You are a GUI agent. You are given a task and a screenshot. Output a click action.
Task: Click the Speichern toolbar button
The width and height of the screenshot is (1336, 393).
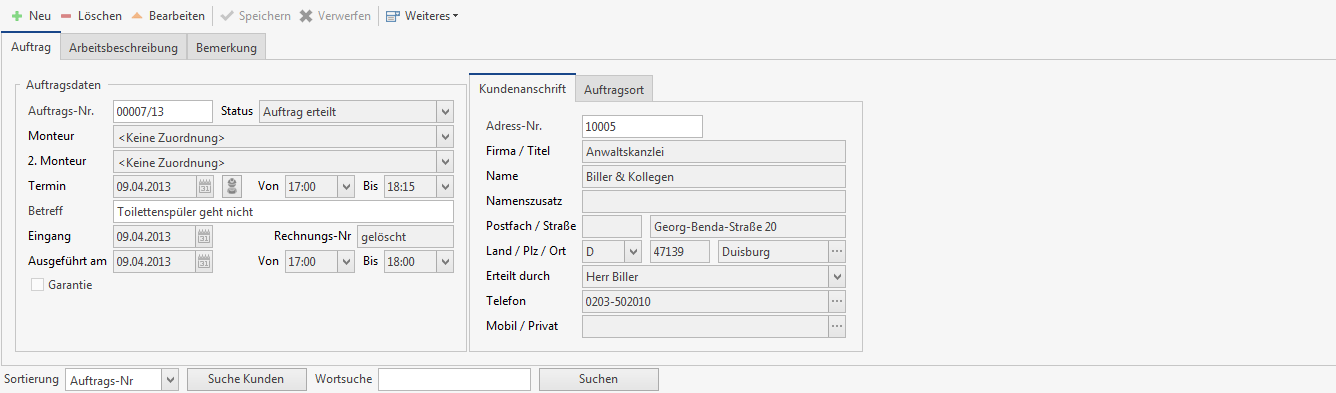(x=255, y=16)
